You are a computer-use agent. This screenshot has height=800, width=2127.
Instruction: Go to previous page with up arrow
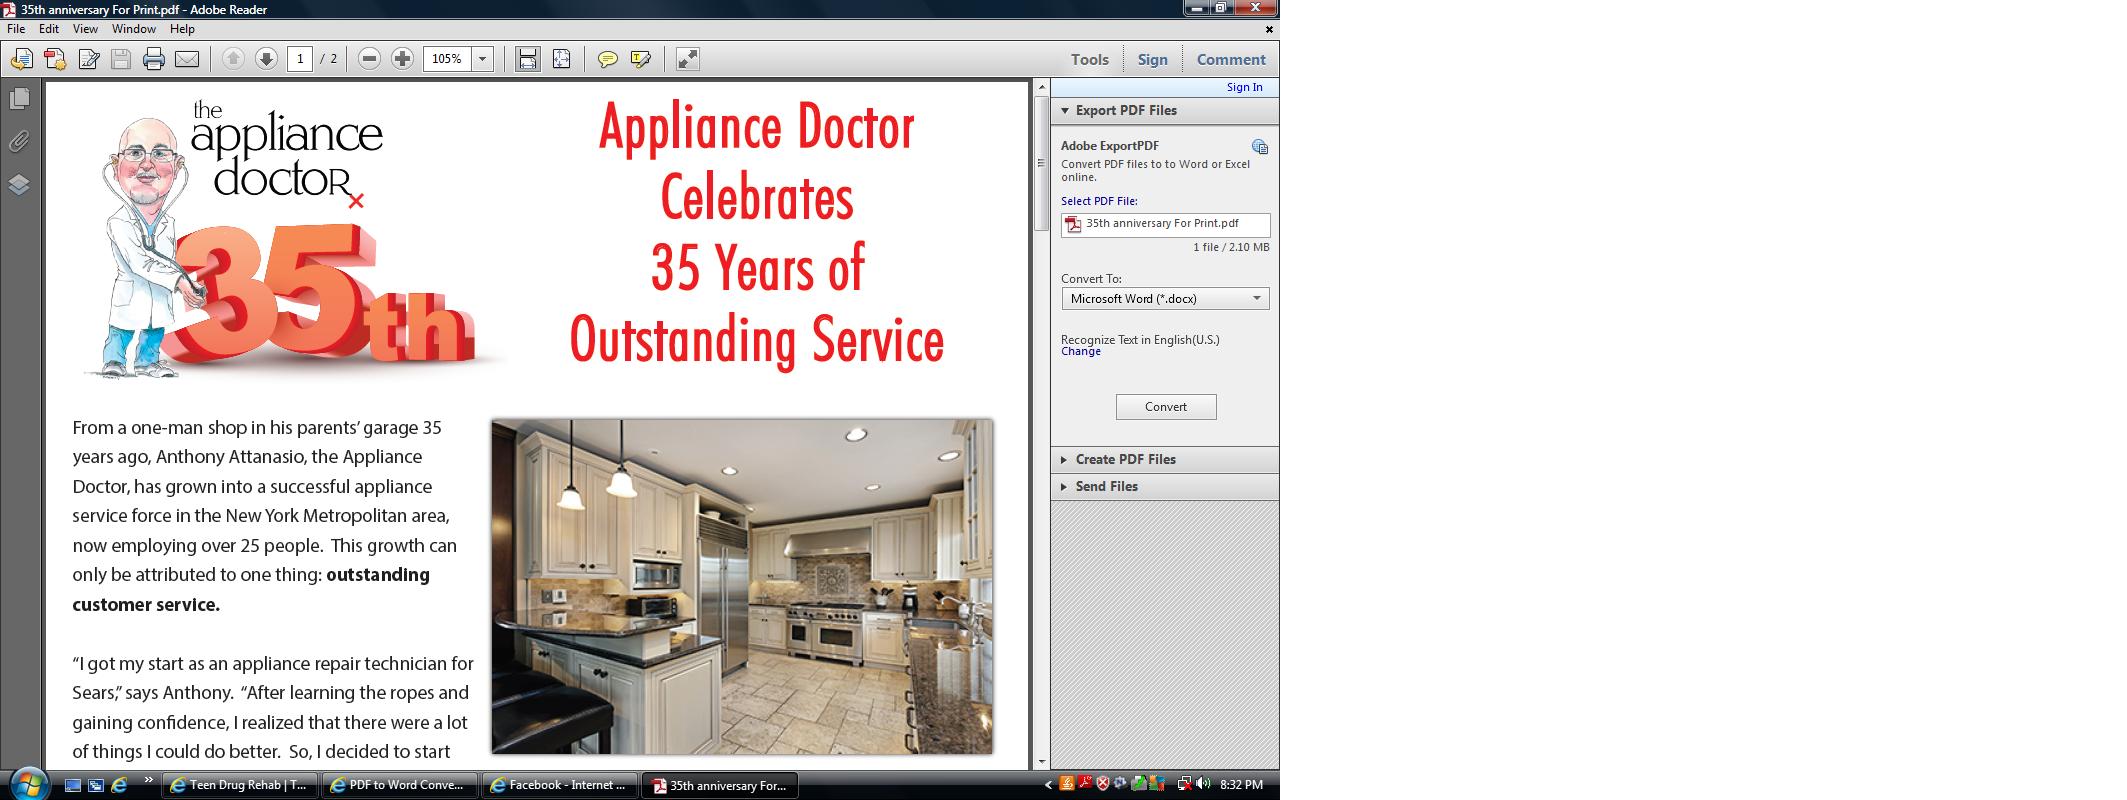tap(233, 59)
